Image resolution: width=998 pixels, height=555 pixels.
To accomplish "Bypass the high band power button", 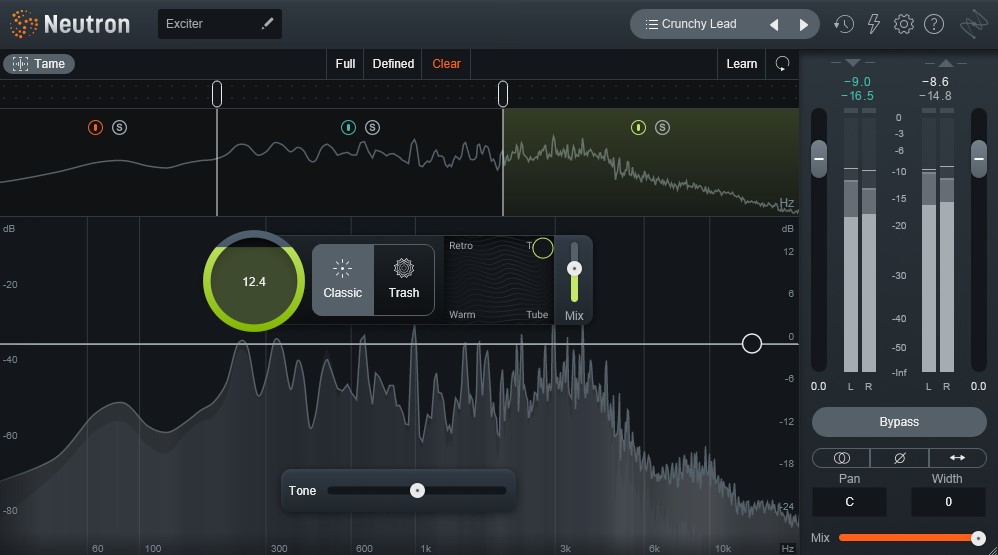I will [638, 128].
